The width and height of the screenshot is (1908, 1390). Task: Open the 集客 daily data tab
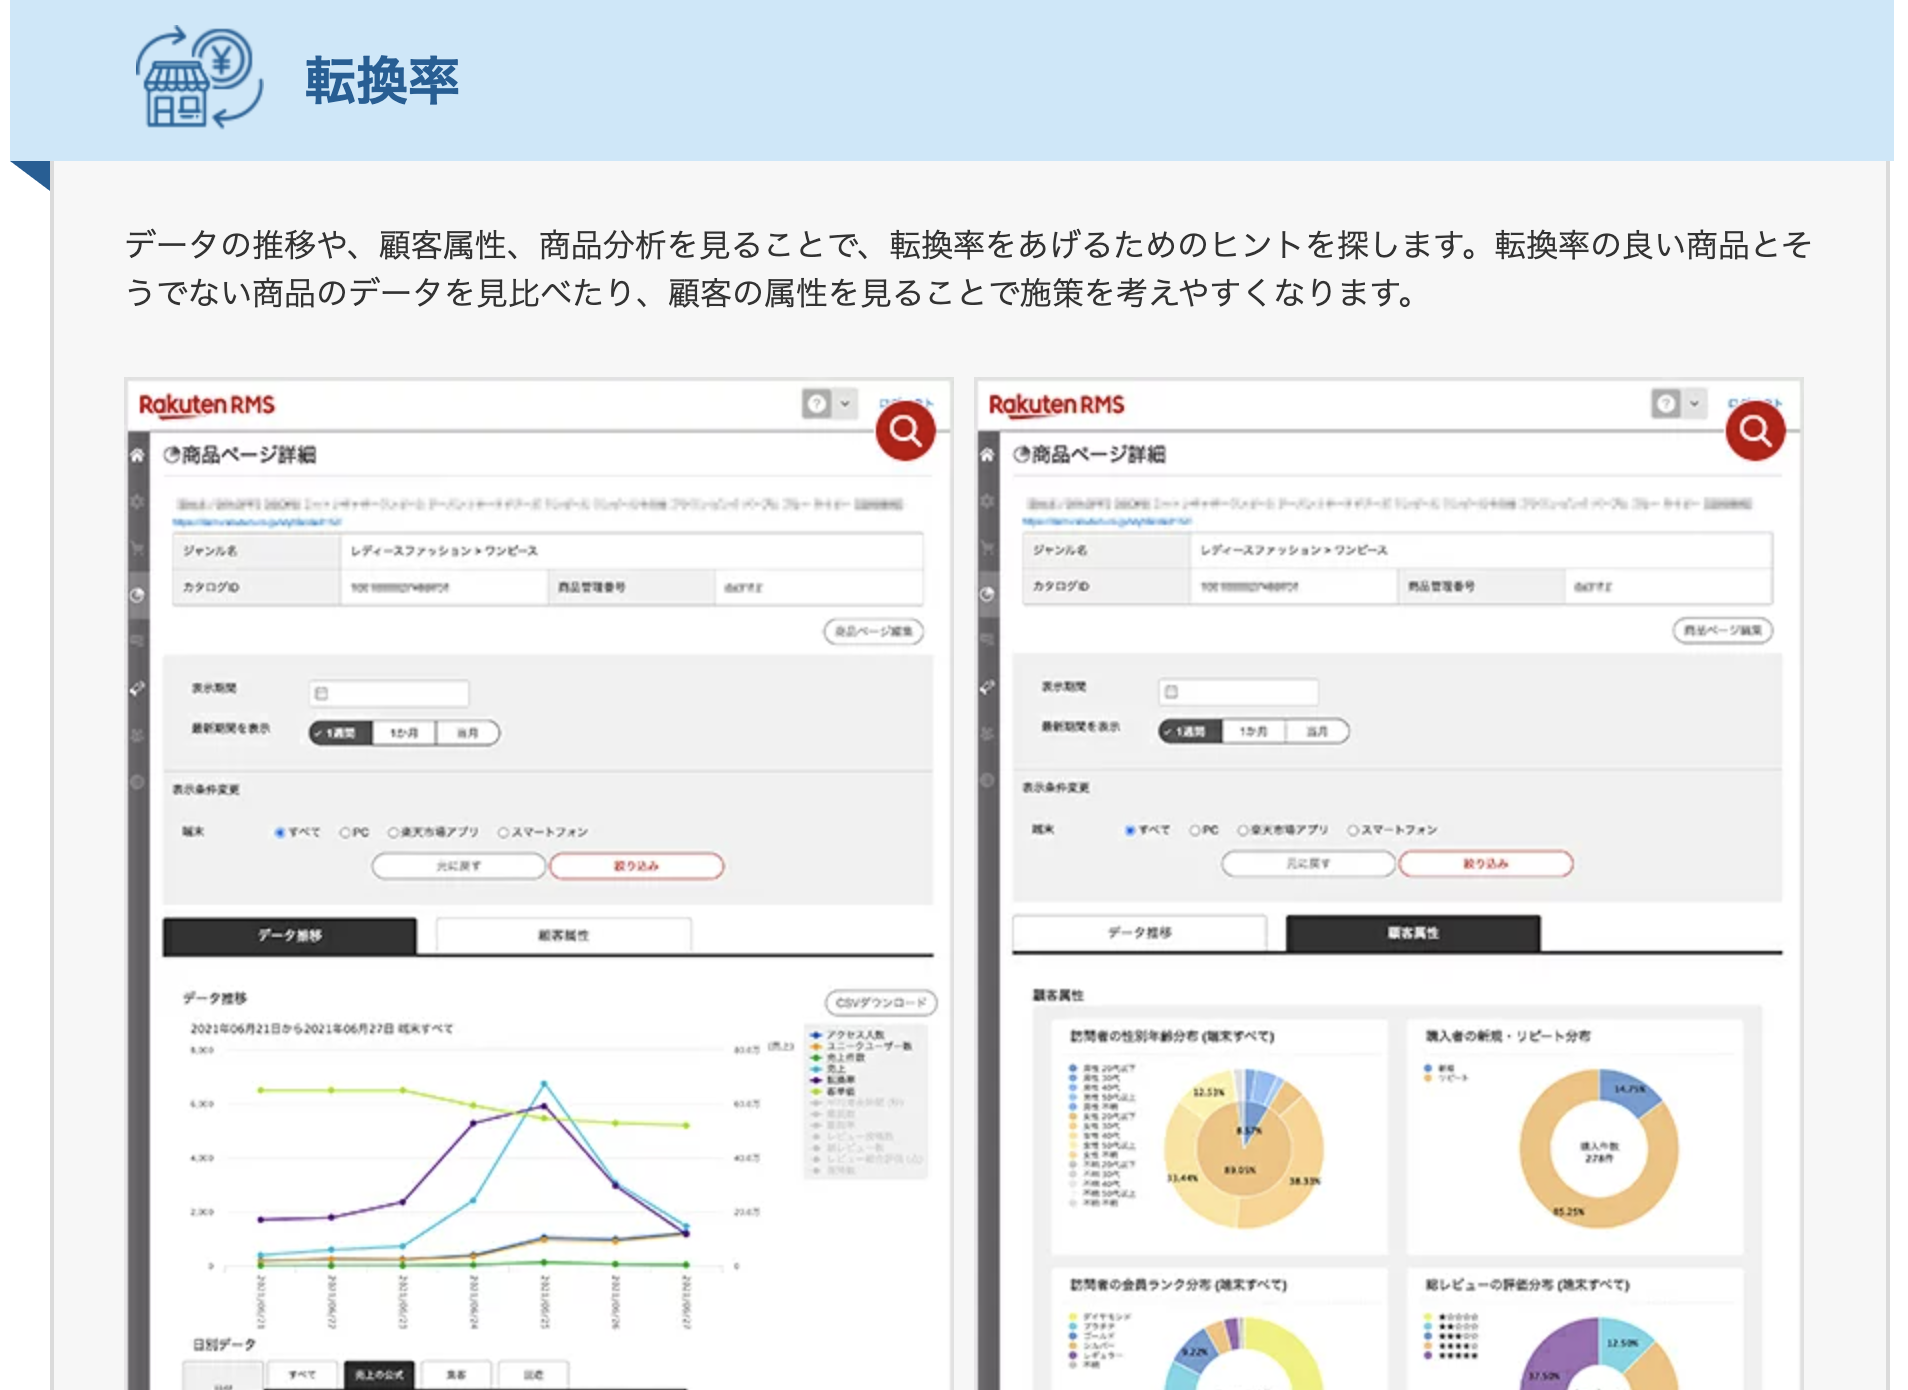(456, 1375)
